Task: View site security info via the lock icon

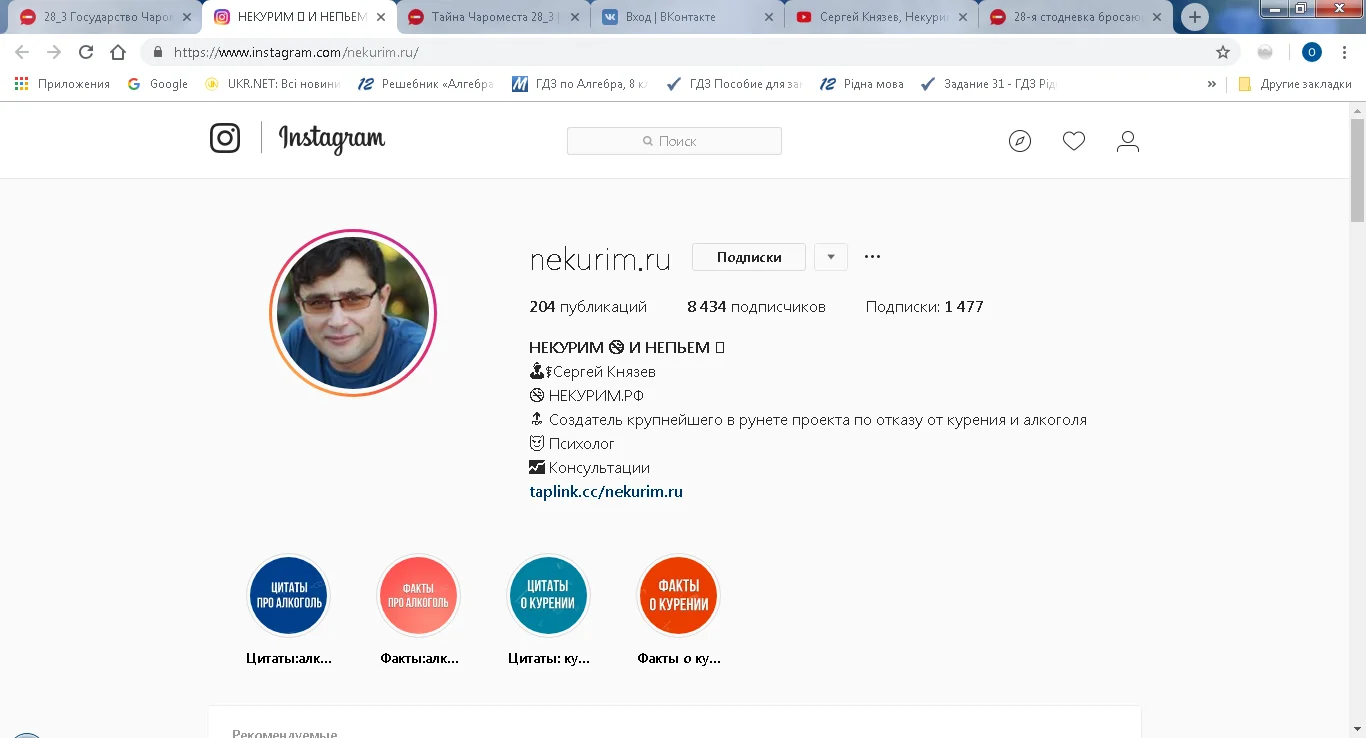Action: 157,52
